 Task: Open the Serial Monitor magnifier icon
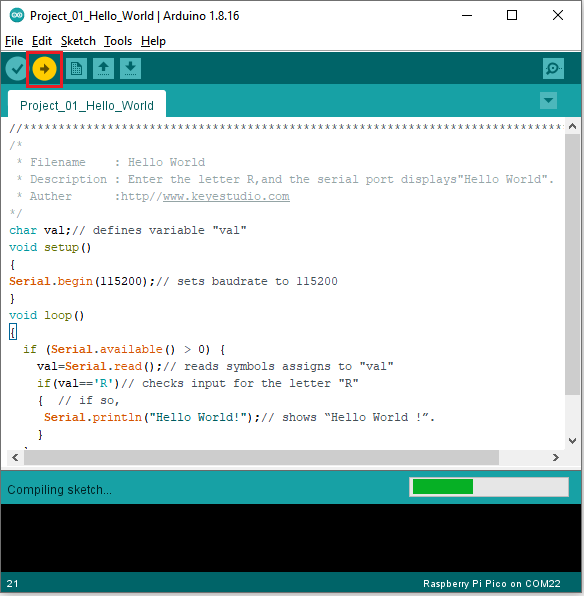click(553, 69)
